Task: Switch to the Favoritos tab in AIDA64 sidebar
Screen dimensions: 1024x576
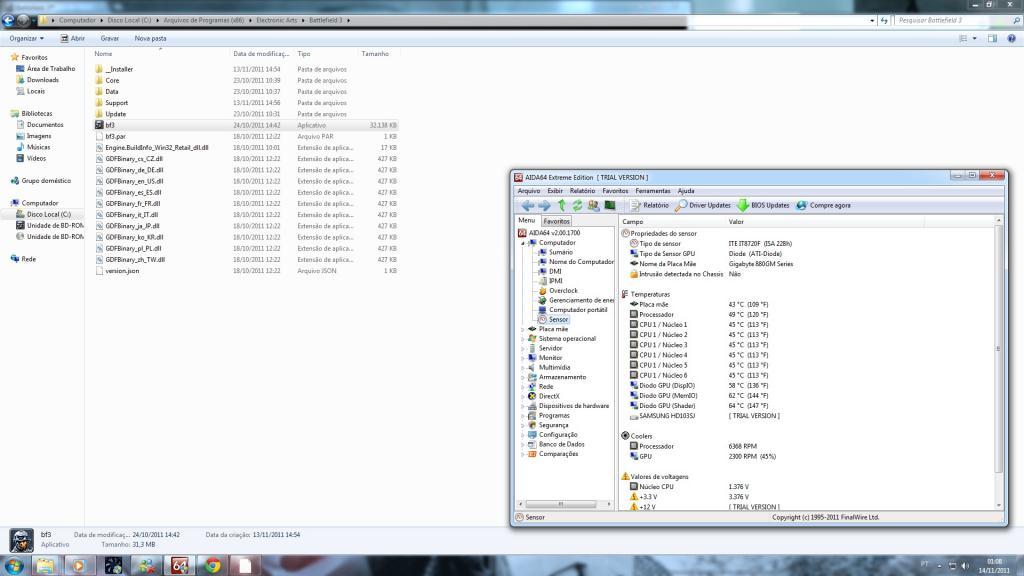Action: tap(556, 221)
